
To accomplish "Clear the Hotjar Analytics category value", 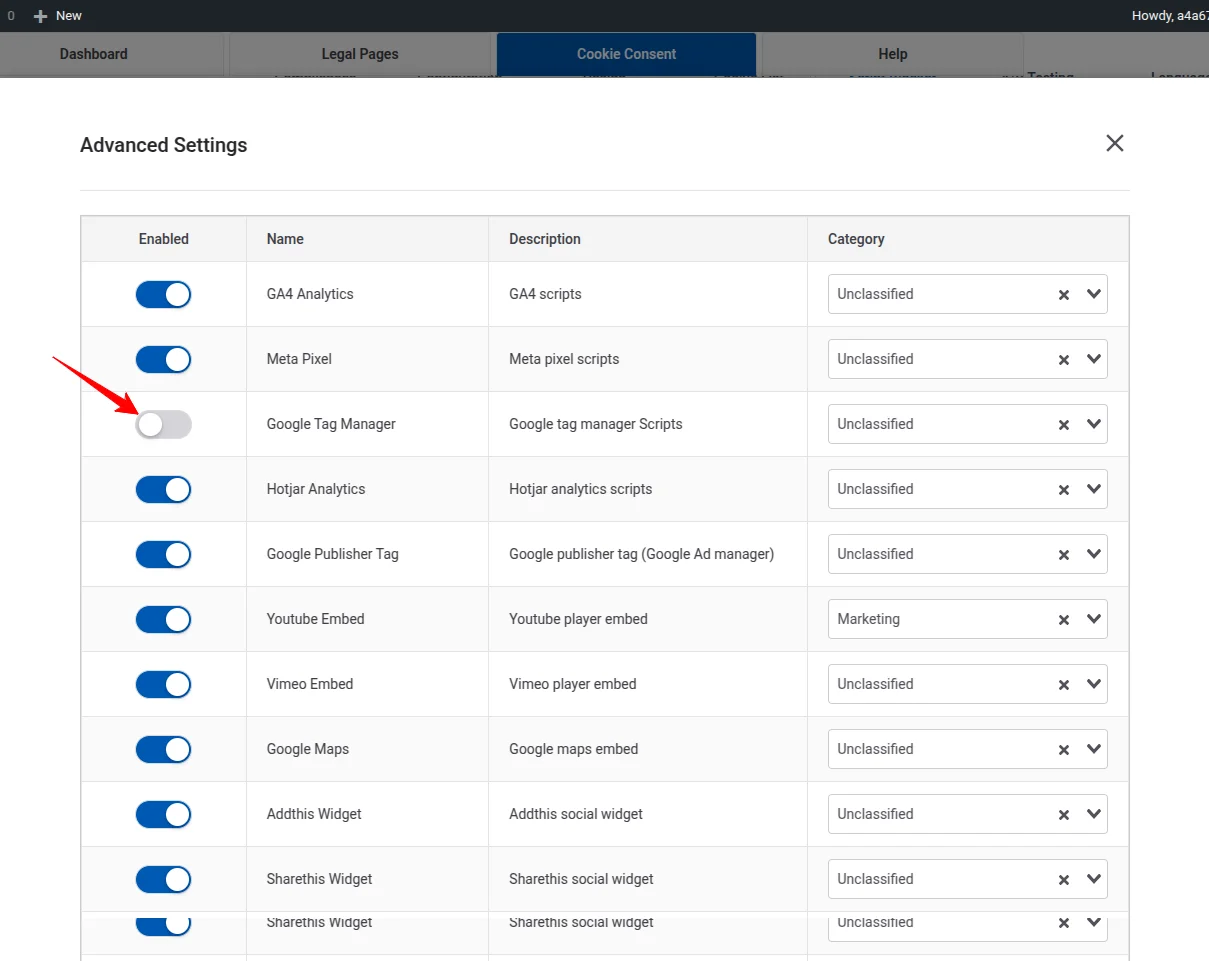I will click(x=1064, y=490).
